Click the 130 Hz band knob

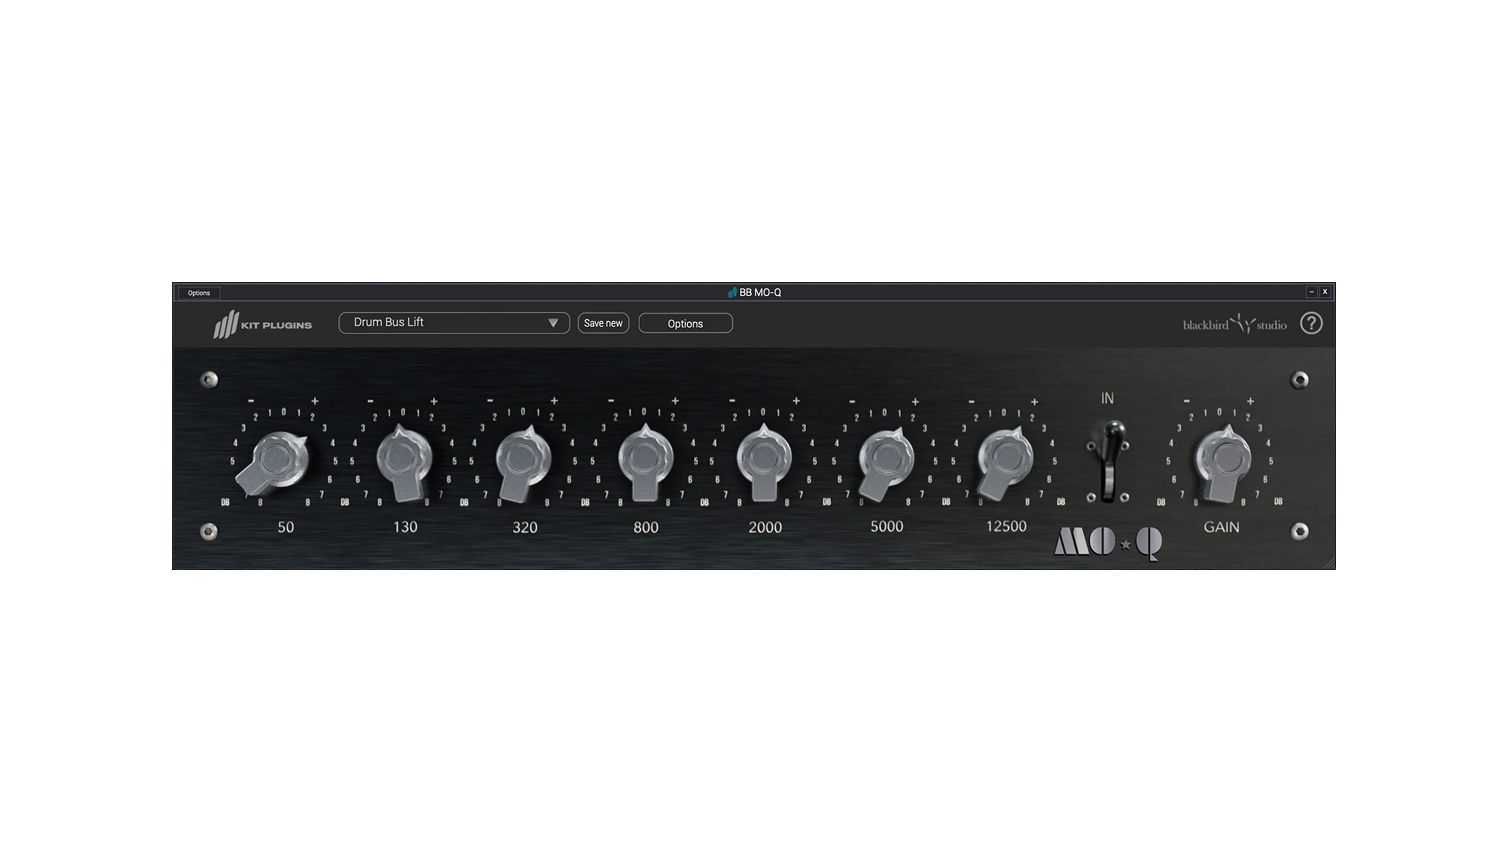[x=404, y=459]
